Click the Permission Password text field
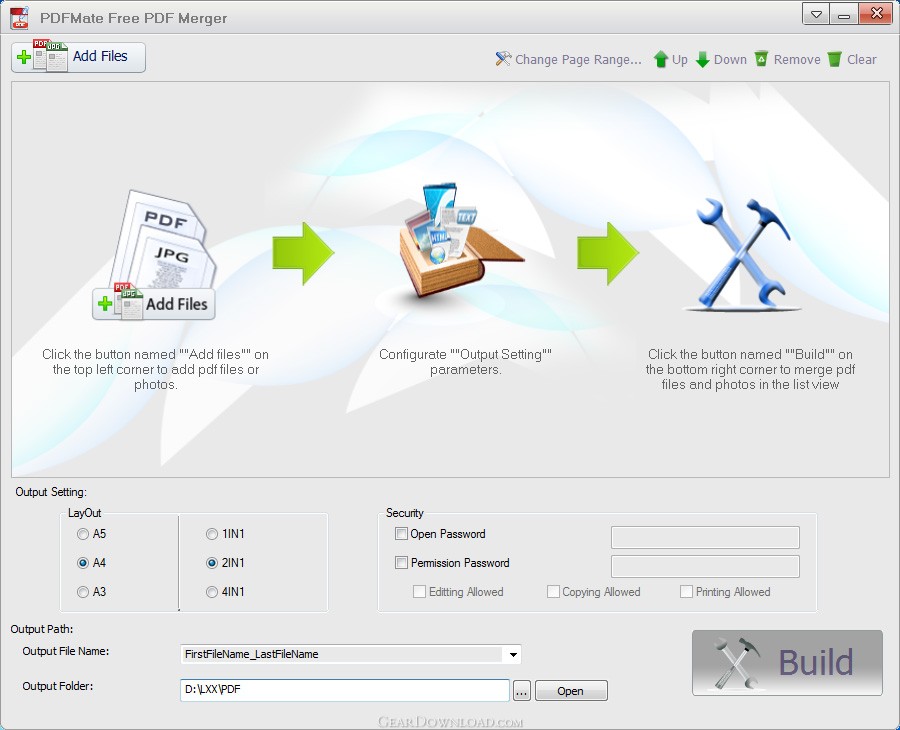 (x=705, y=566)
